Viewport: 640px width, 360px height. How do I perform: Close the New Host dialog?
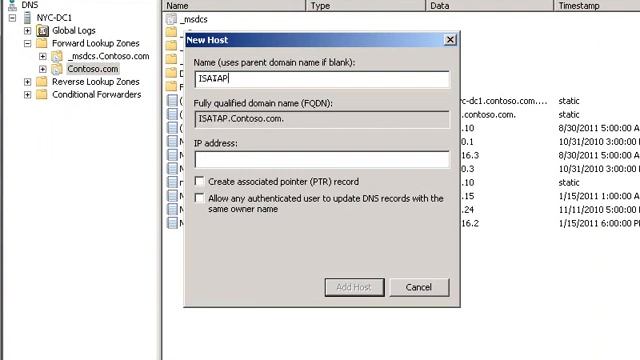tap(450, 40)
